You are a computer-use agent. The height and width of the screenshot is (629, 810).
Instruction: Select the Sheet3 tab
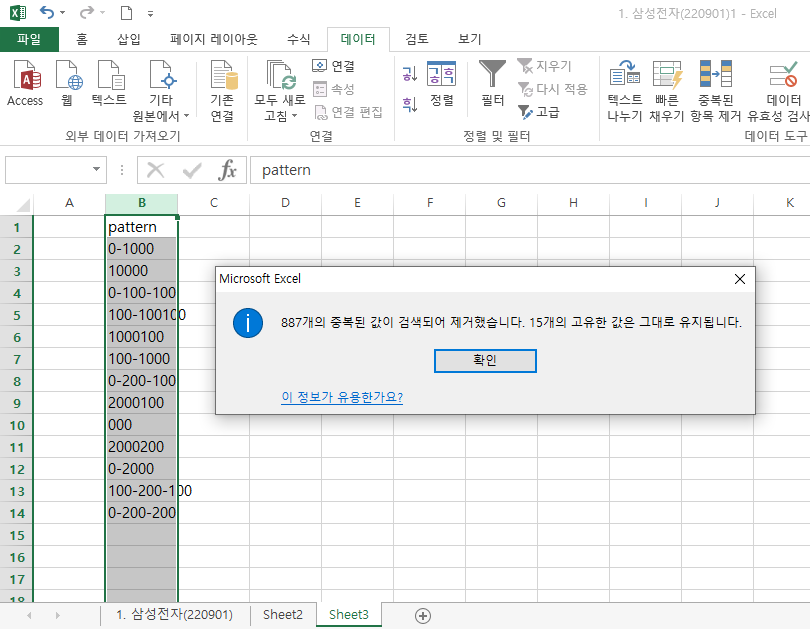coord(349,615)
